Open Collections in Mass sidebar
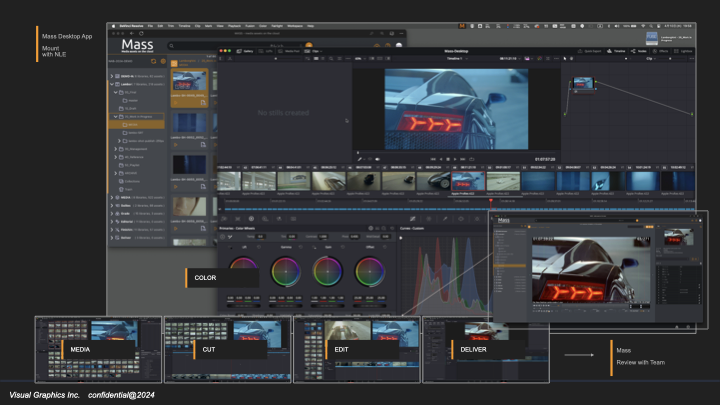 pyautogui.click(x=129, y=181)
